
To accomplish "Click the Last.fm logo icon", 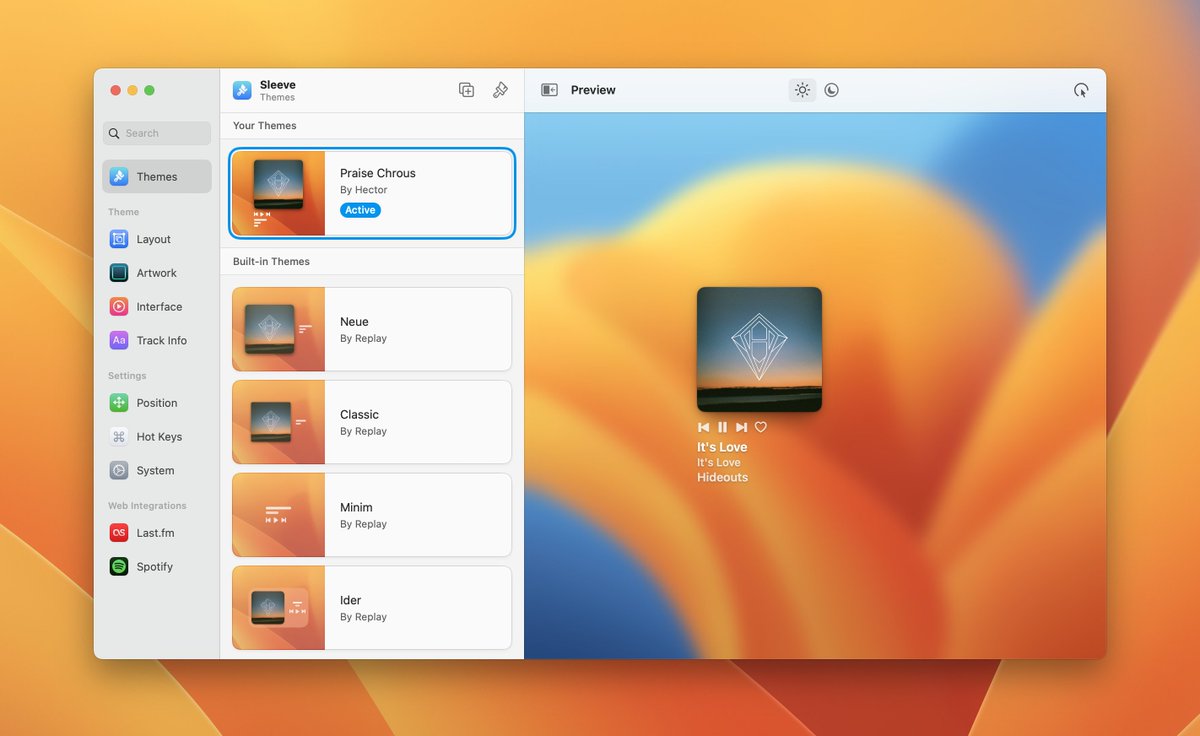I will point(119,533).
